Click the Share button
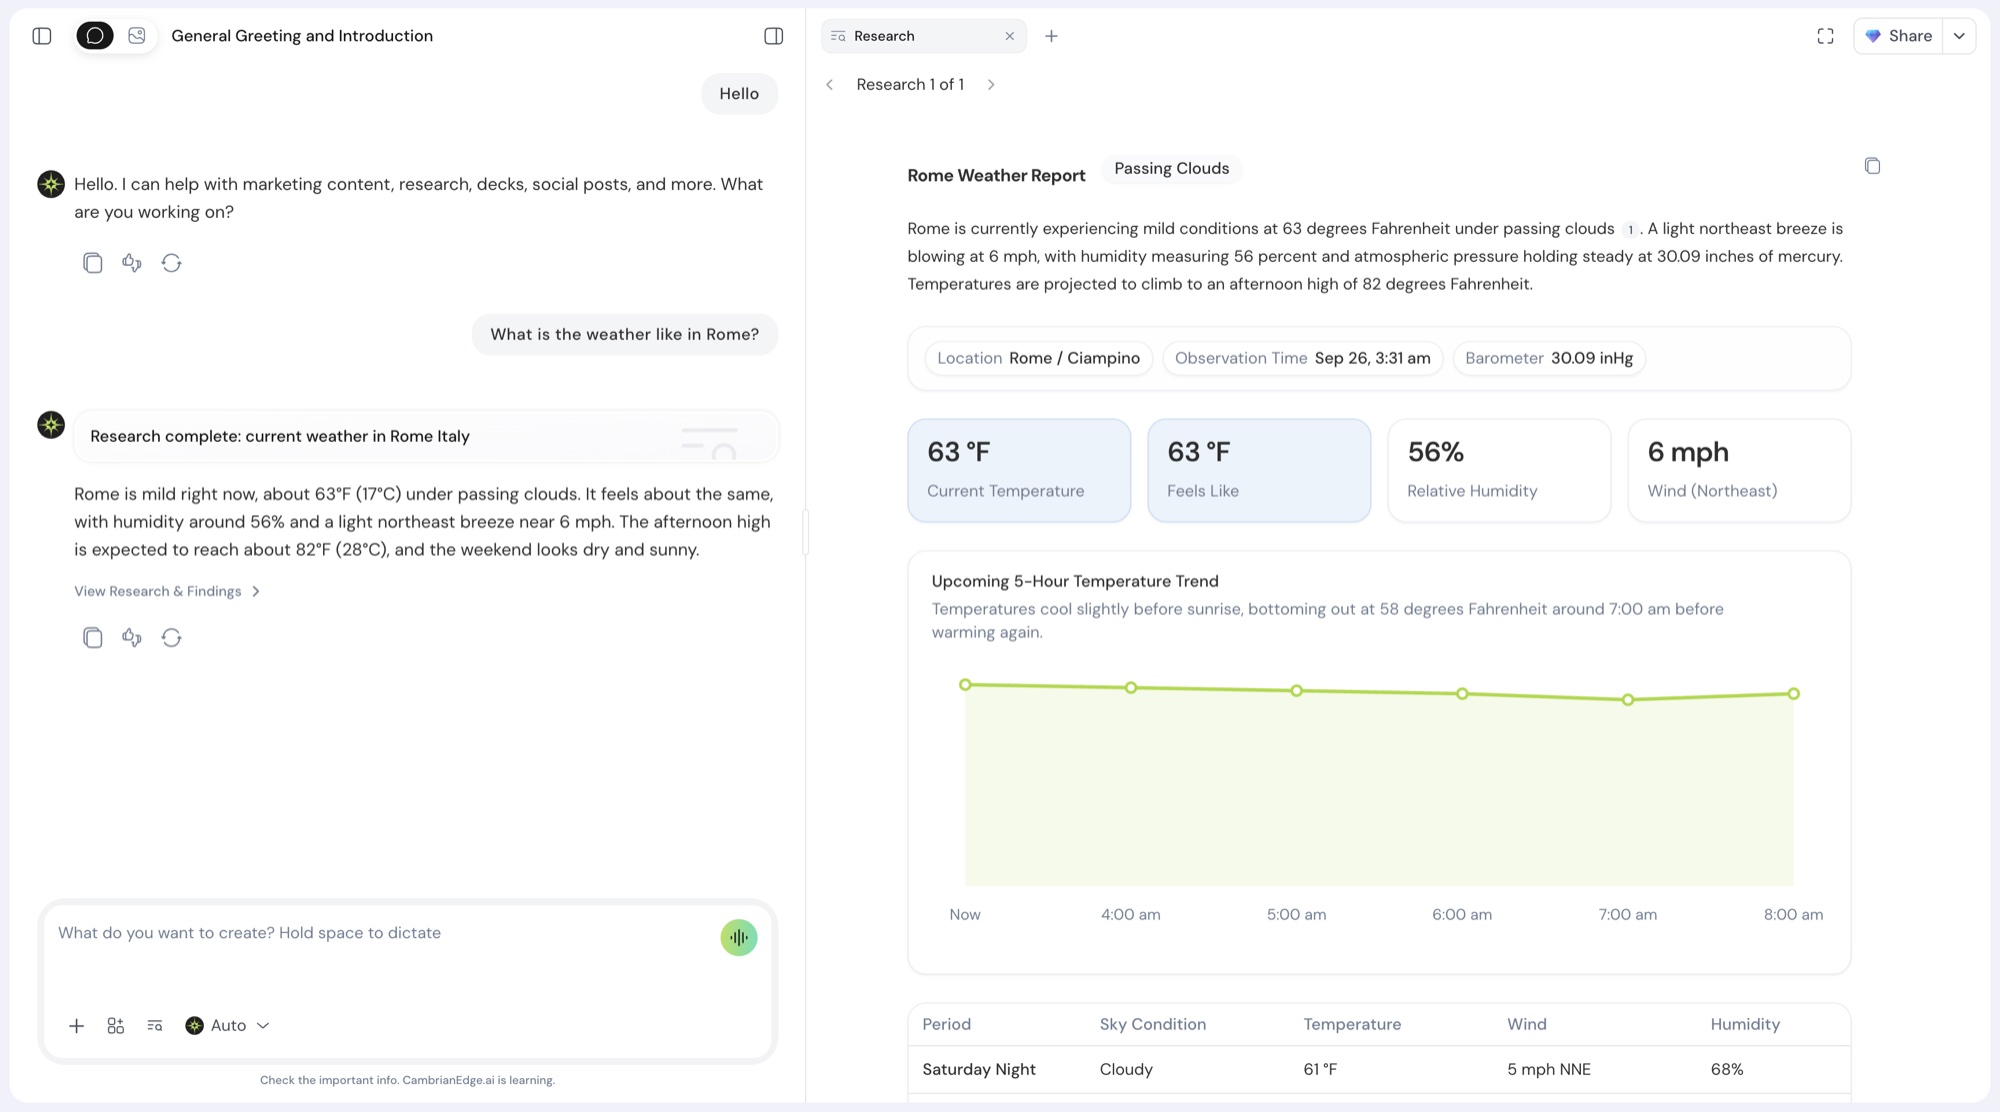Viewport: 2000px width, 1112px height. (1898, 36)
